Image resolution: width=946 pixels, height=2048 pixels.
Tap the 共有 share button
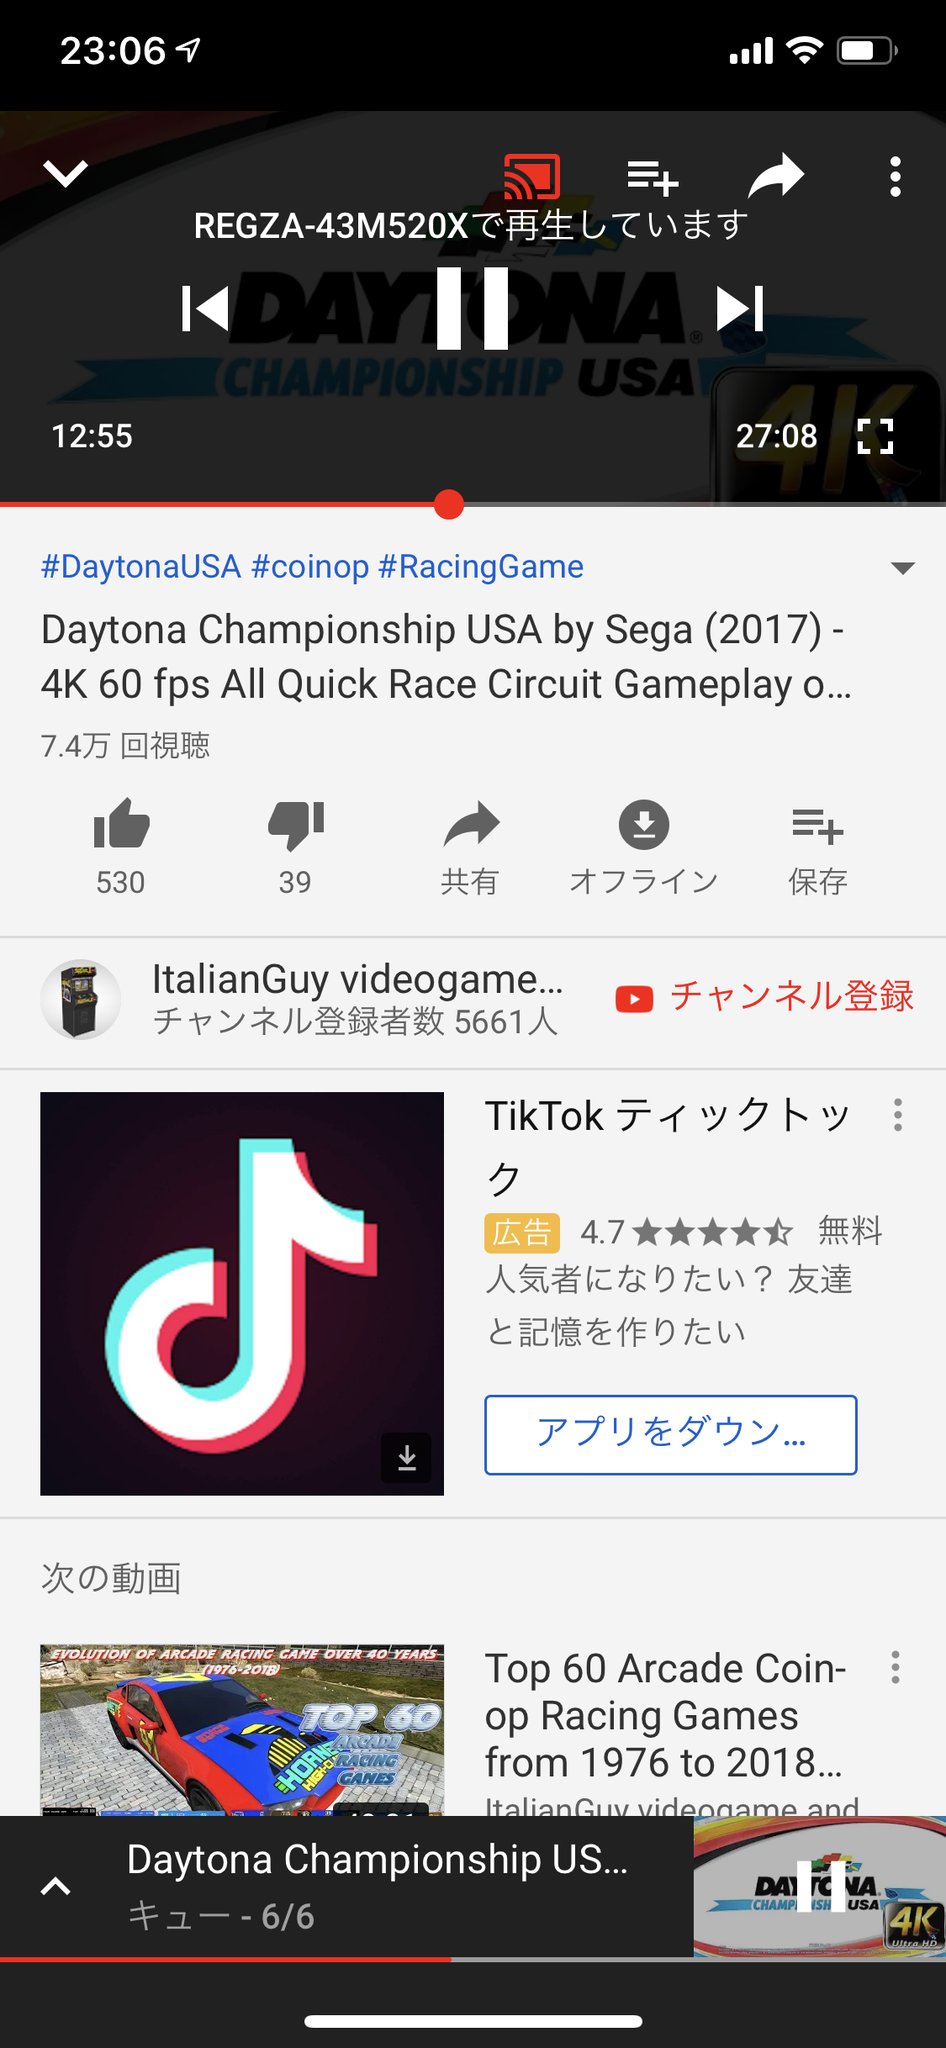point(470,847)
